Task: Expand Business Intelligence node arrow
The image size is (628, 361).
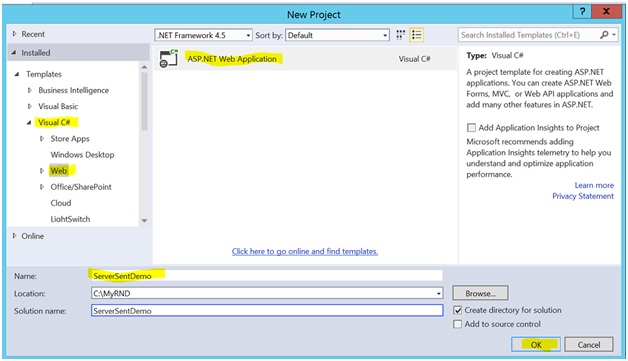Action: coord(30,90)
